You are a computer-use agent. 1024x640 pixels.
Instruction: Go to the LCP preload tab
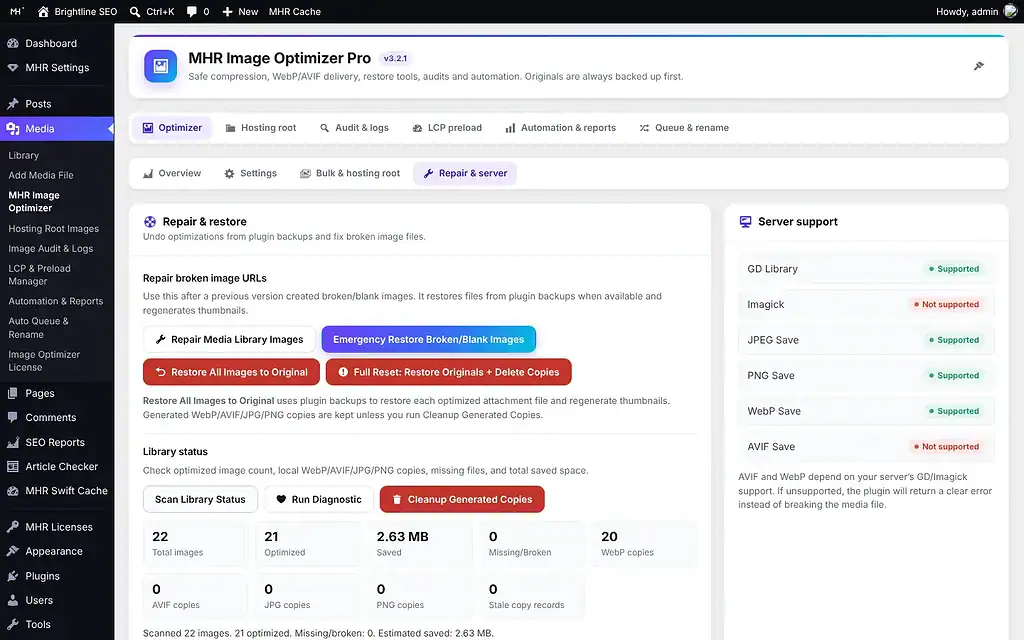click(447, 128)
